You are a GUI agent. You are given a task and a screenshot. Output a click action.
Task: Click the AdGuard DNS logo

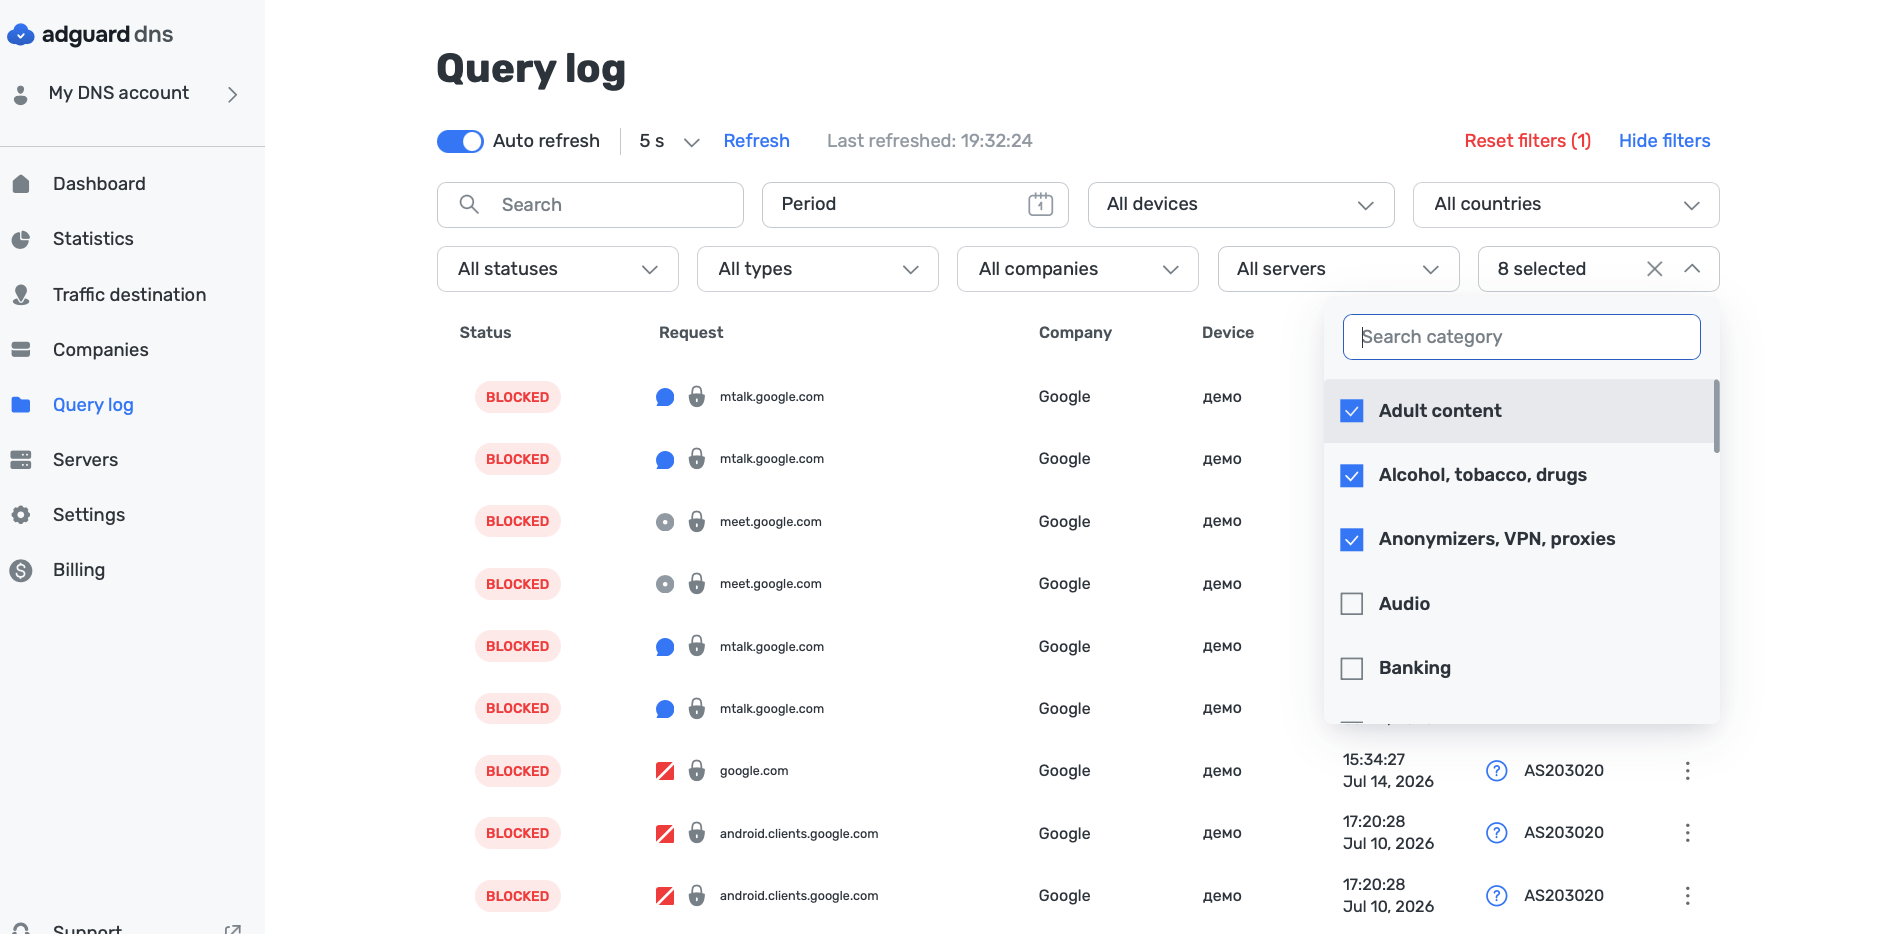(90, 35)
